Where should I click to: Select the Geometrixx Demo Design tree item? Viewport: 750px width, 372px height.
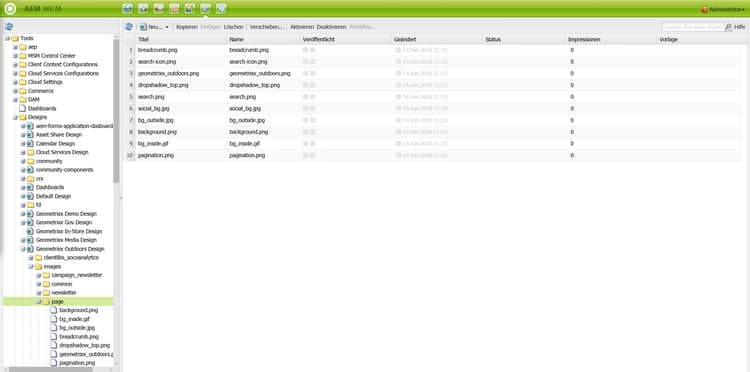click(66, 214)
